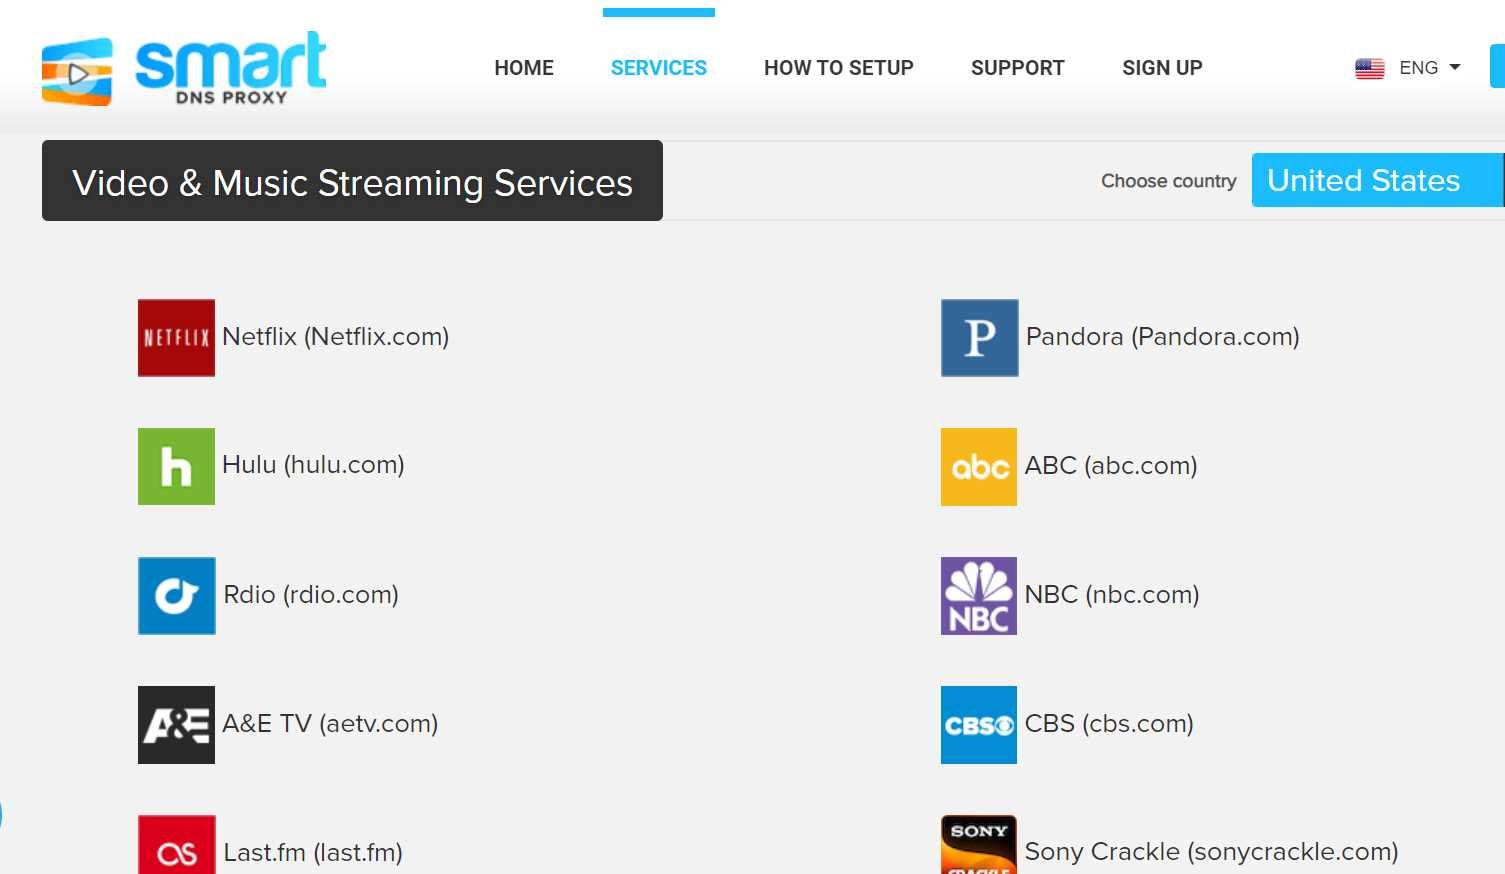Open the ABC (abc.com) link

pos(1111,466)
